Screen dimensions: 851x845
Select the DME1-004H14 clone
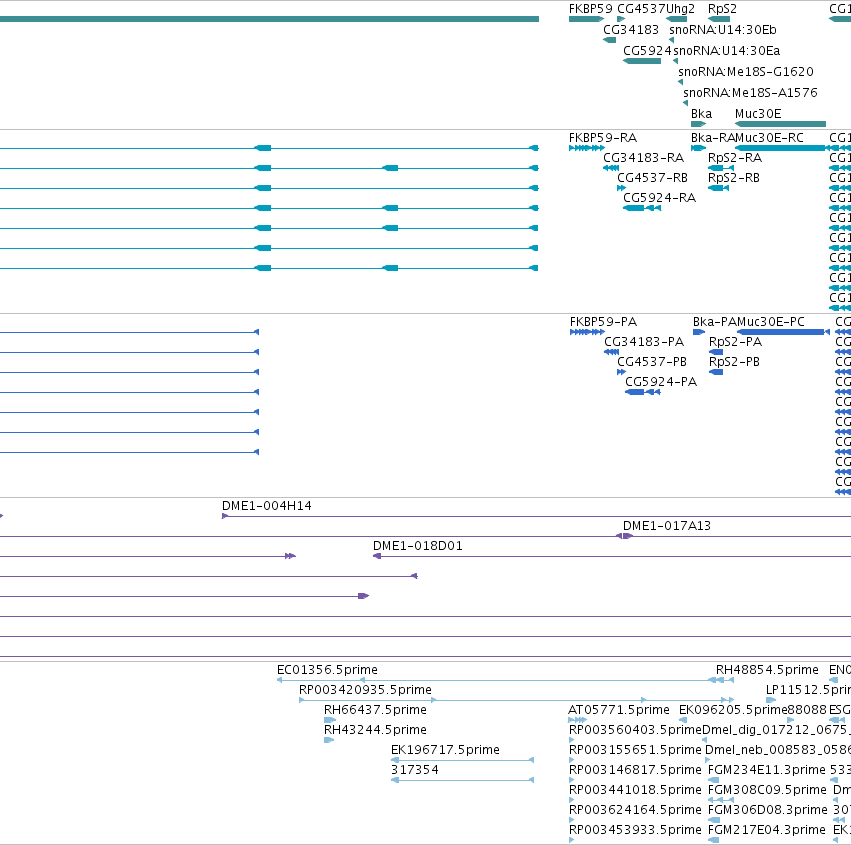(536, 516)
